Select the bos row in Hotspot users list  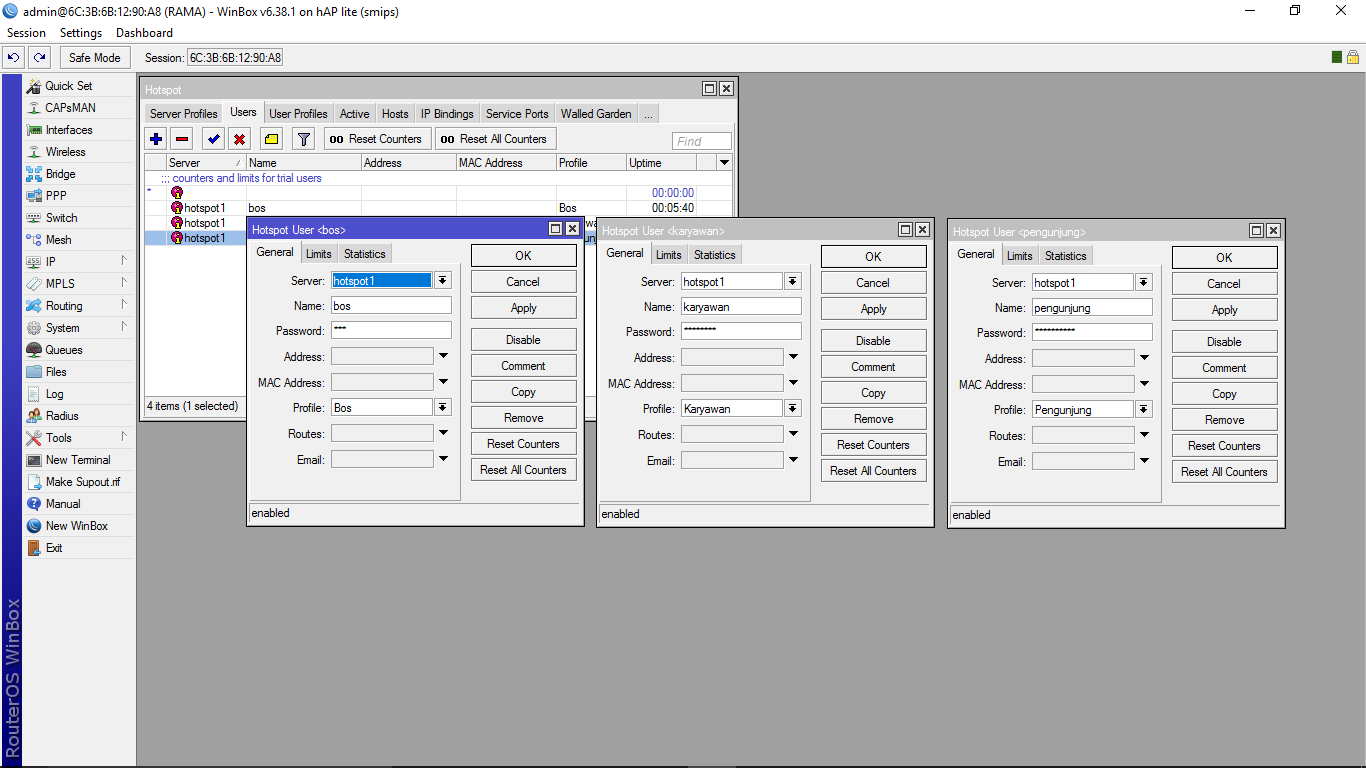438,208
